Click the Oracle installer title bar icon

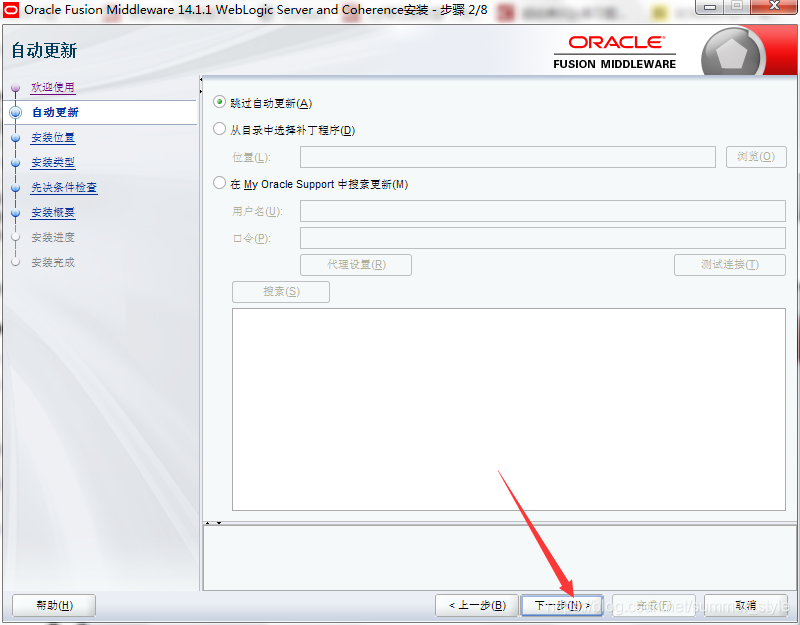click(x=11, y=9)
